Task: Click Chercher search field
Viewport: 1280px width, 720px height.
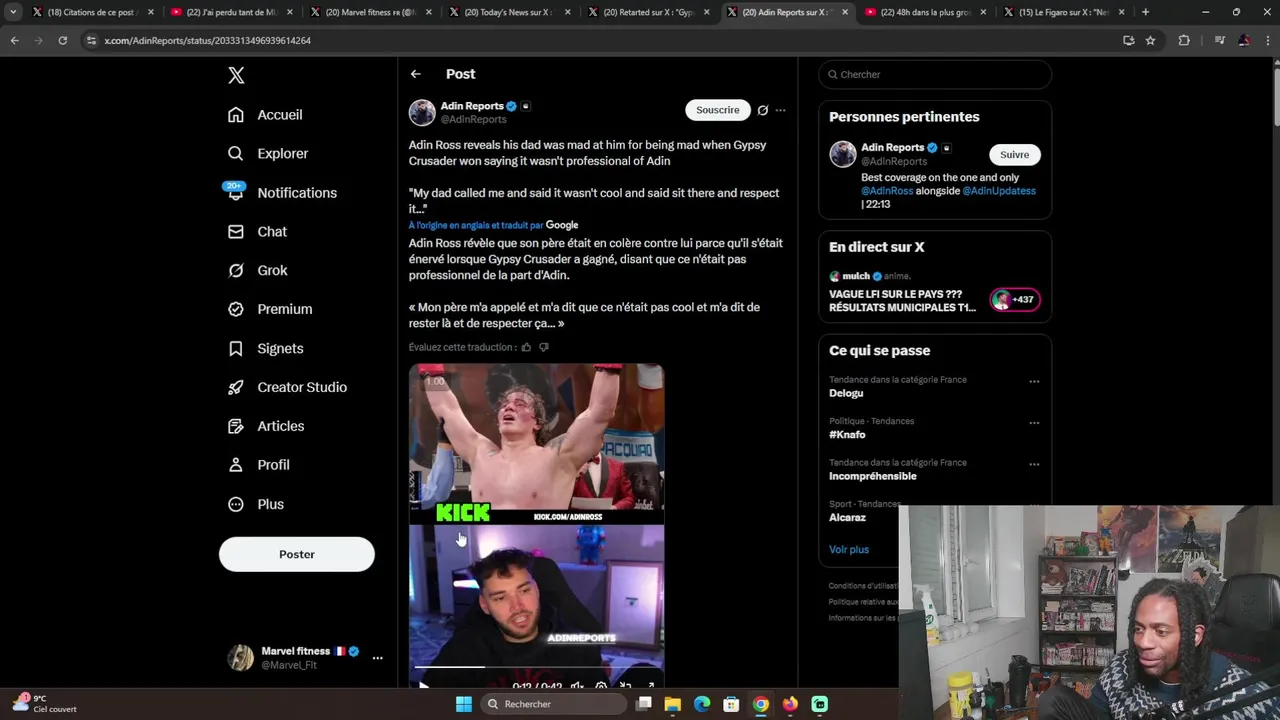Action: [935, 74]
